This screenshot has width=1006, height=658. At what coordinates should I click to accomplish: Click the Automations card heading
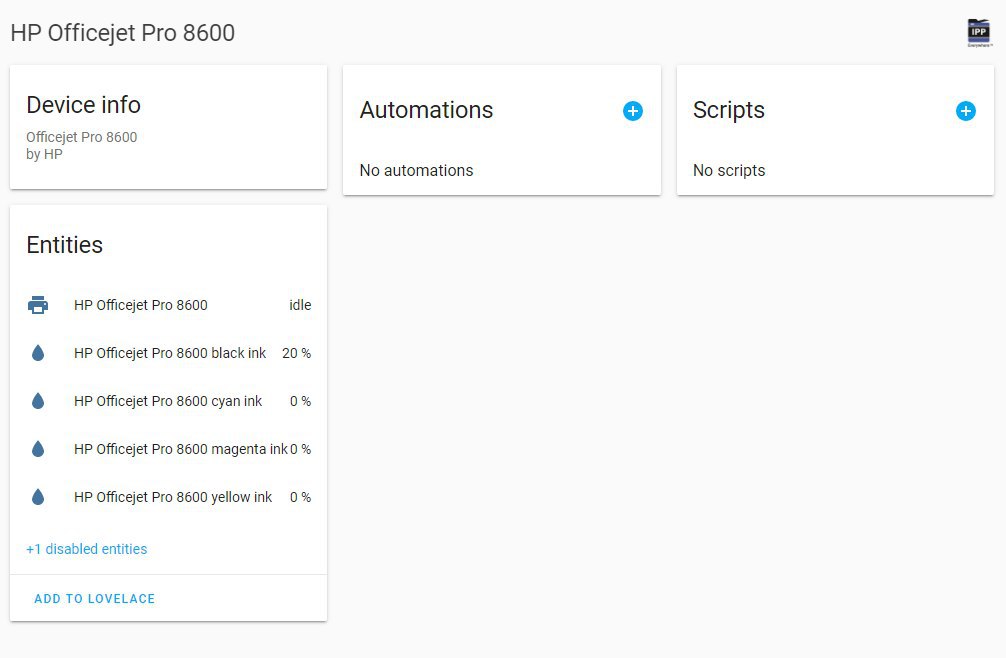click(x=426, y=110)
